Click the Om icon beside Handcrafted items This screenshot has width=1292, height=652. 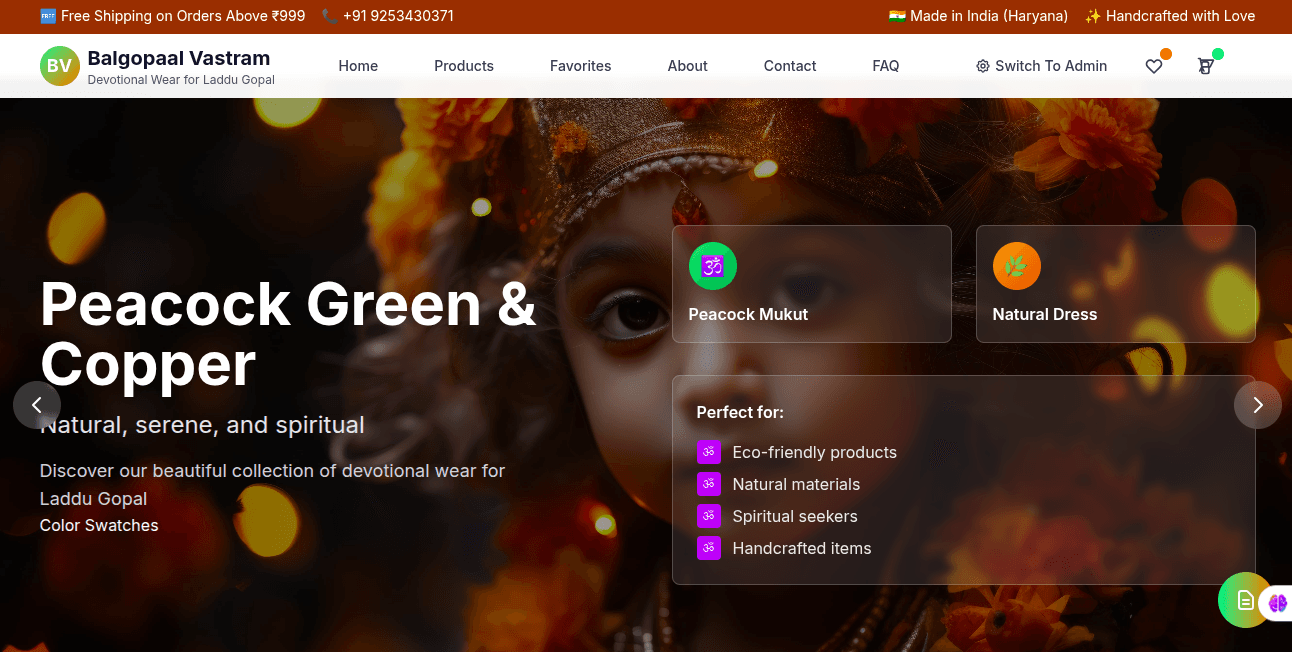coord(709,548)
